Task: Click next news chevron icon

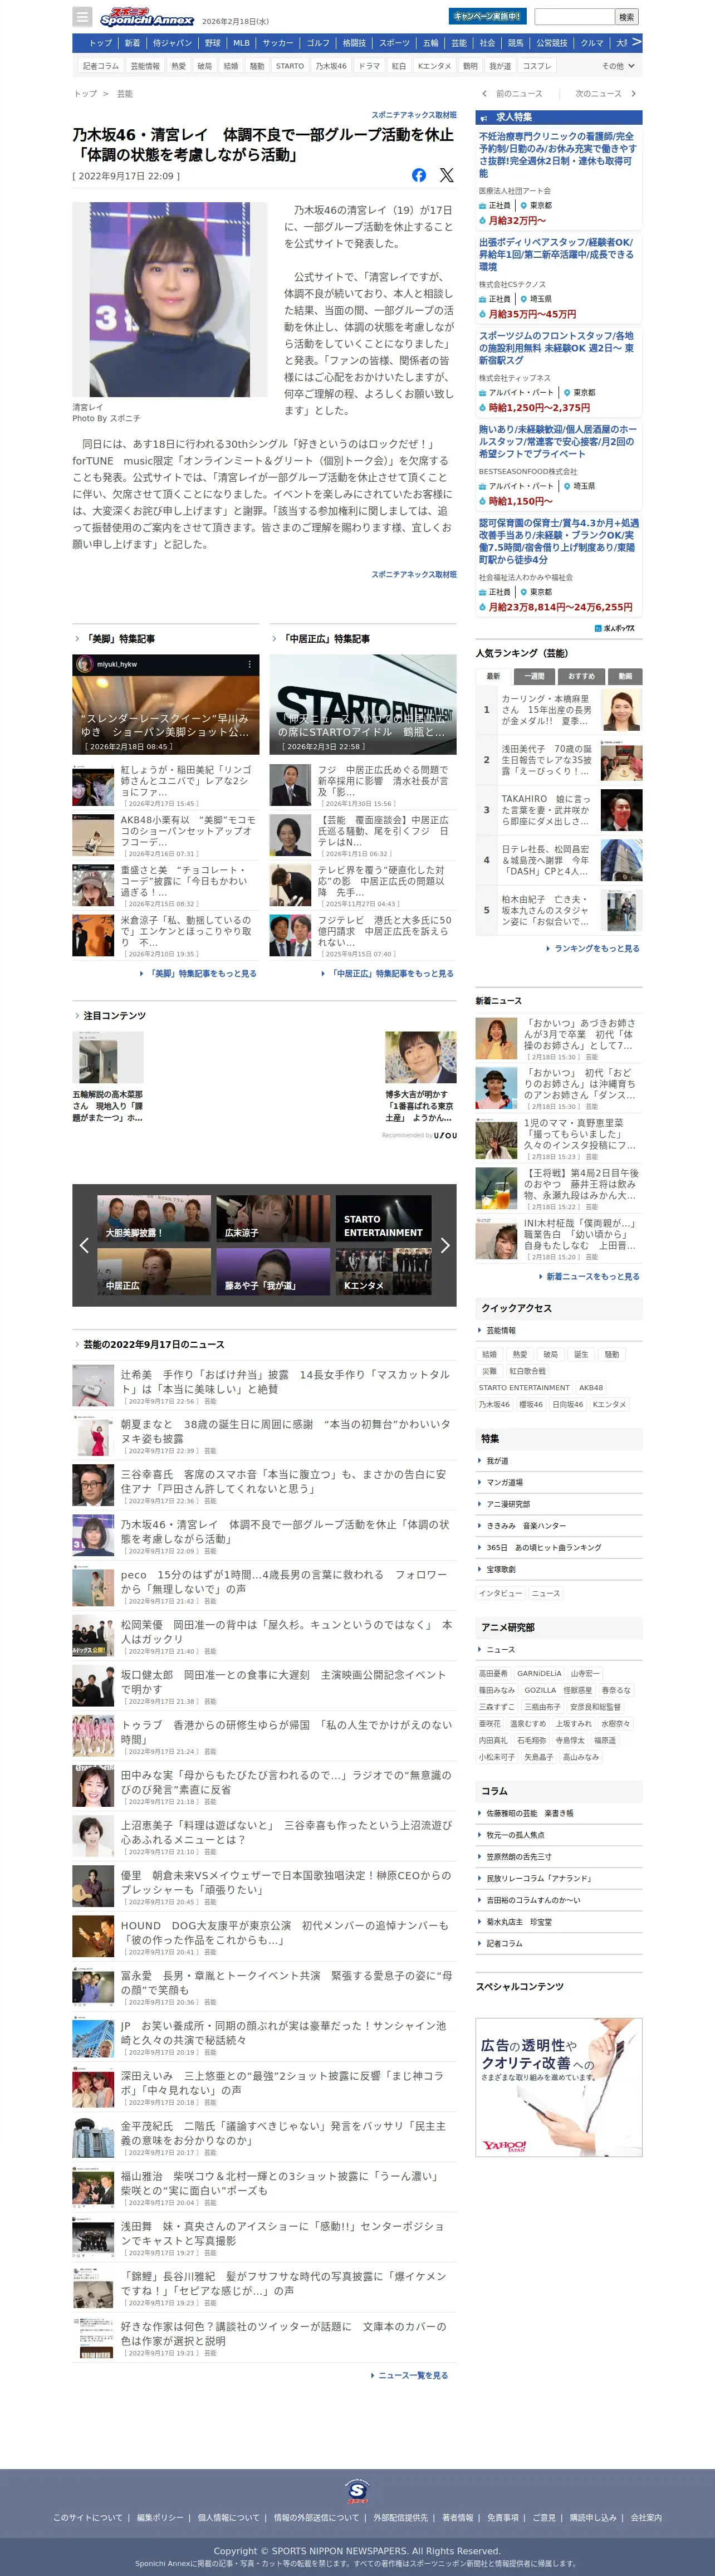Action: tap(633, 94)
